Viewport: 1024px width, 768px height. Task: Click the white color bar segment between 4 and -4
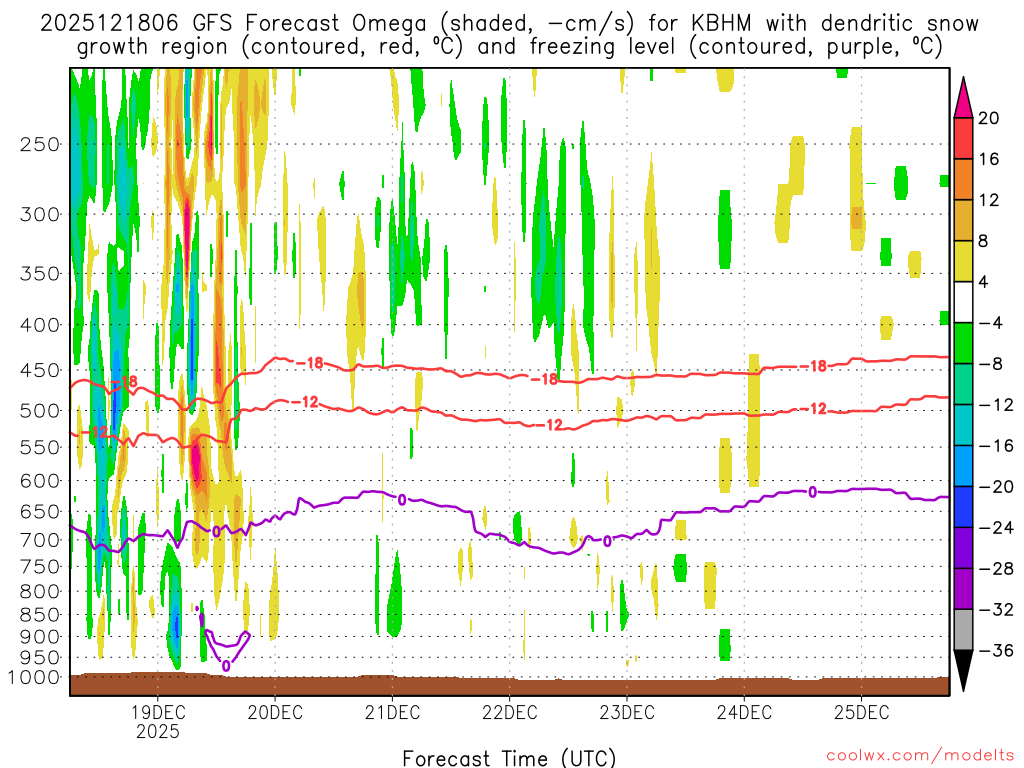click(x=963, y=302)
